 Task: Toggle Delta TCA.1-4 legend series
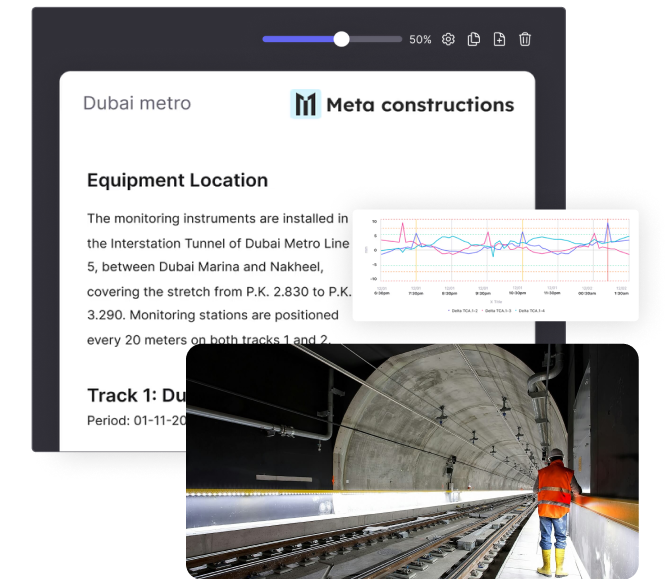(x=531, y=311)
